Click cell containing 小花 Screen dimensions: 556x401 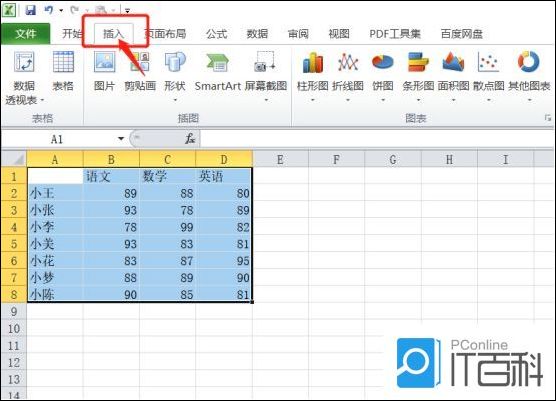(55, 261)
